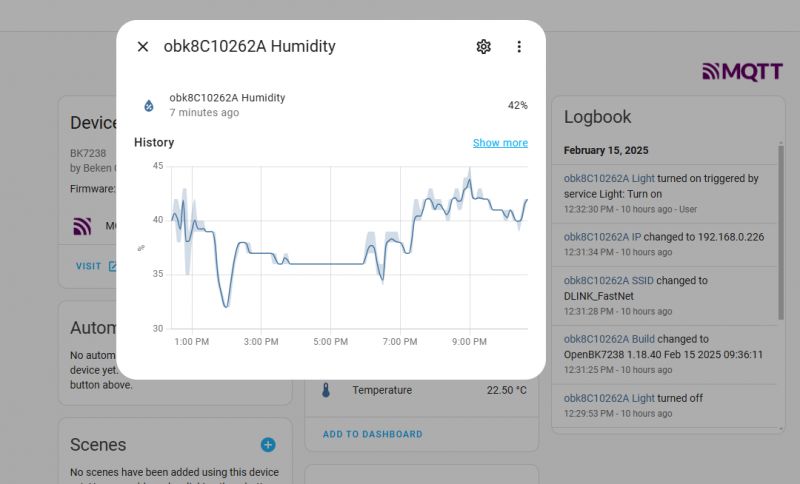Click the Temperature thermometer icon
The width and height of the screenshot is (800, 484).
[x=325, y=390]
